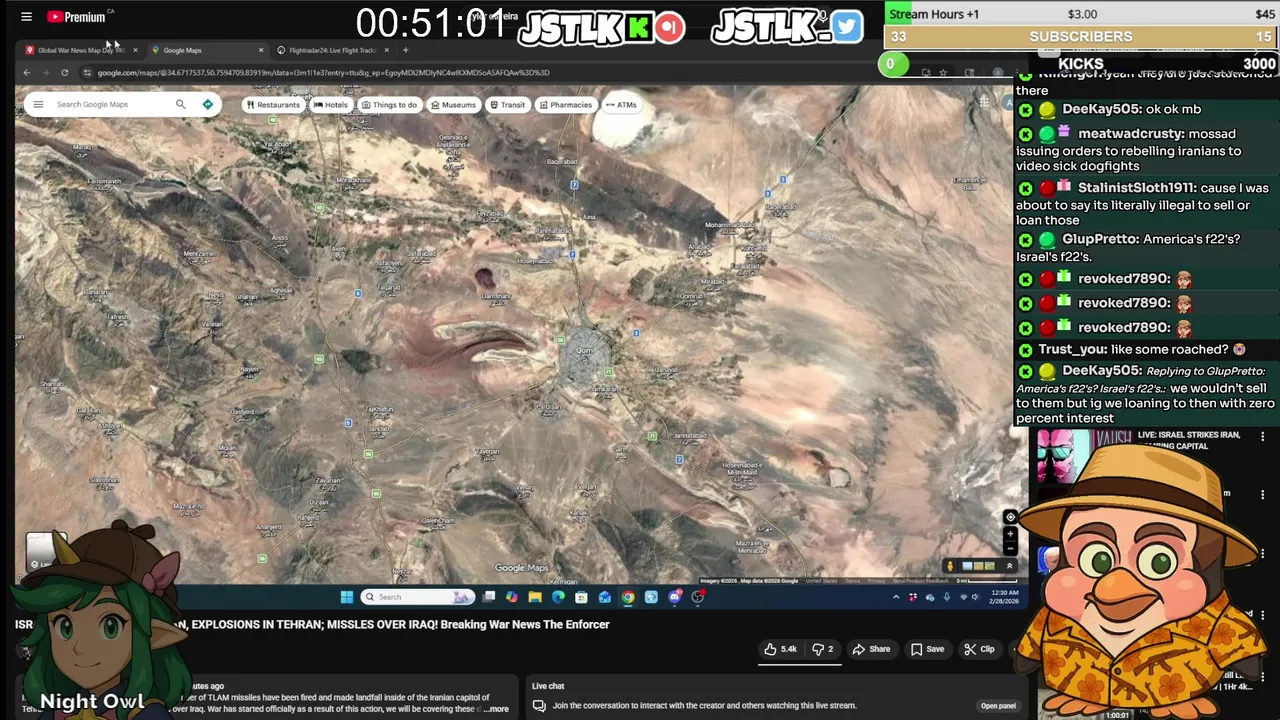Expand the map imagery layers strip
This screenshot has width=1280, height=720.
[x=1009, y=566]
